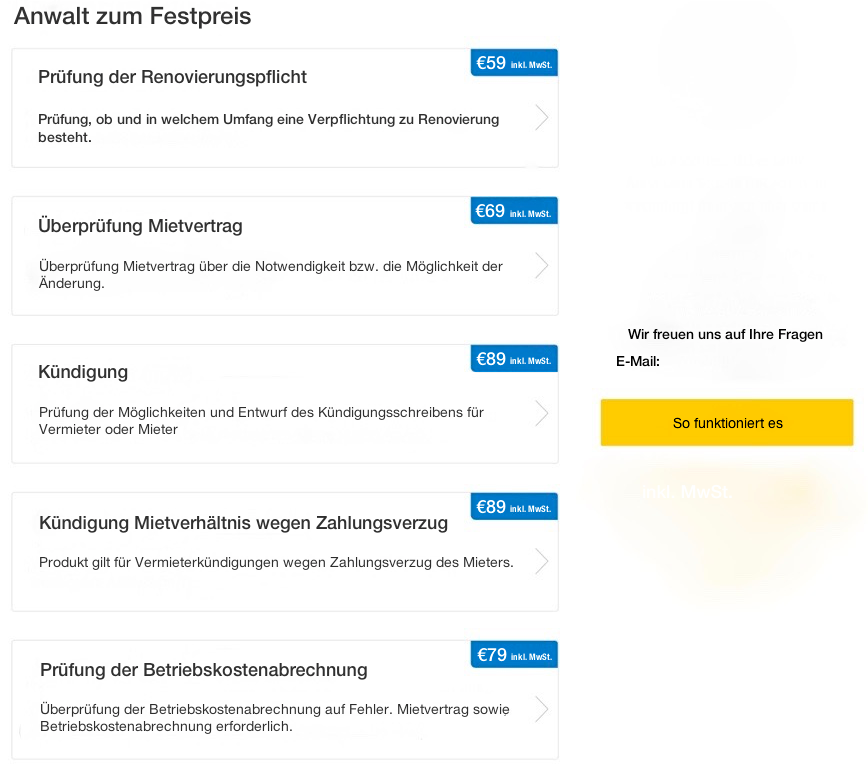The width and height of the screenshot is (868, 773).
Task: Click the chevron arrow on the Kündigung card
Action: tap(541, 414)
